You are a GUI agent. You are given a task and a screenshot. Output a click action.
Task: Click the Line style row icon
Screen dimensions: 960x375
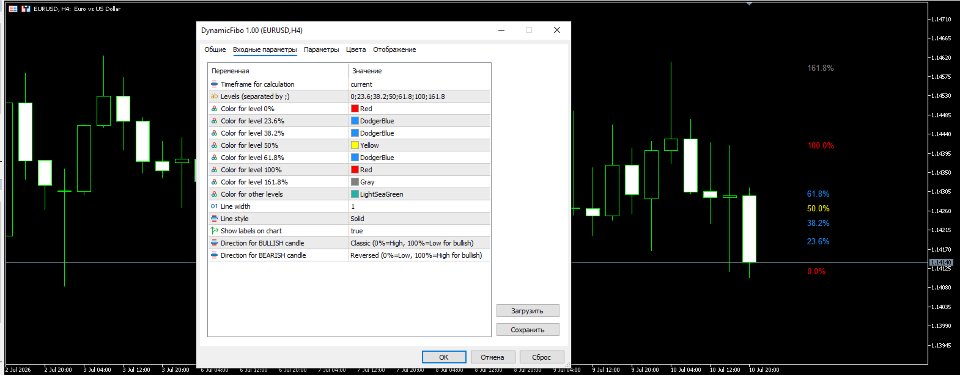click(214, 219)
